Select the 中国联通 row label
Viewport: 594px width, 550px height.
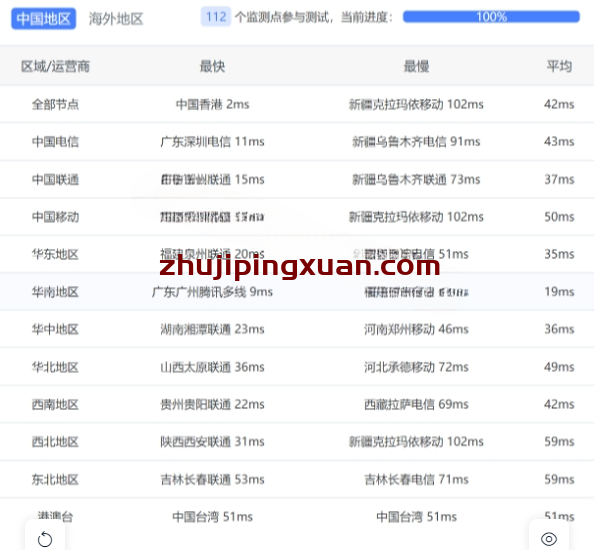coord(55,179)
